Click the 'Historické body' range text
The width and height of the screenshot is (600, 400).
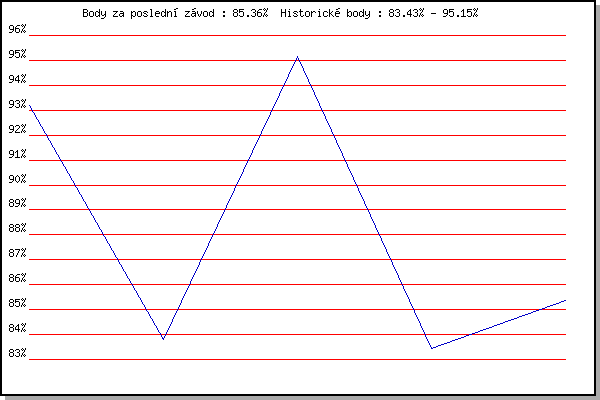pos(379,13)
